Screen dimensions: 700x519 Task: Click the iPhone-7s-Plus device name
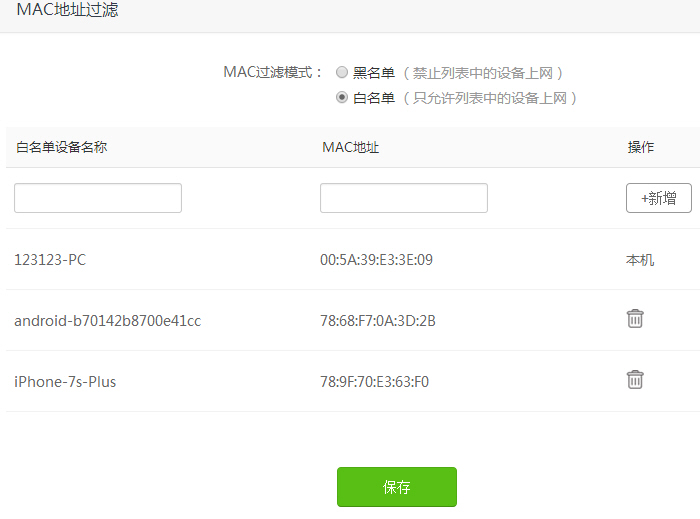click(65, 382)
